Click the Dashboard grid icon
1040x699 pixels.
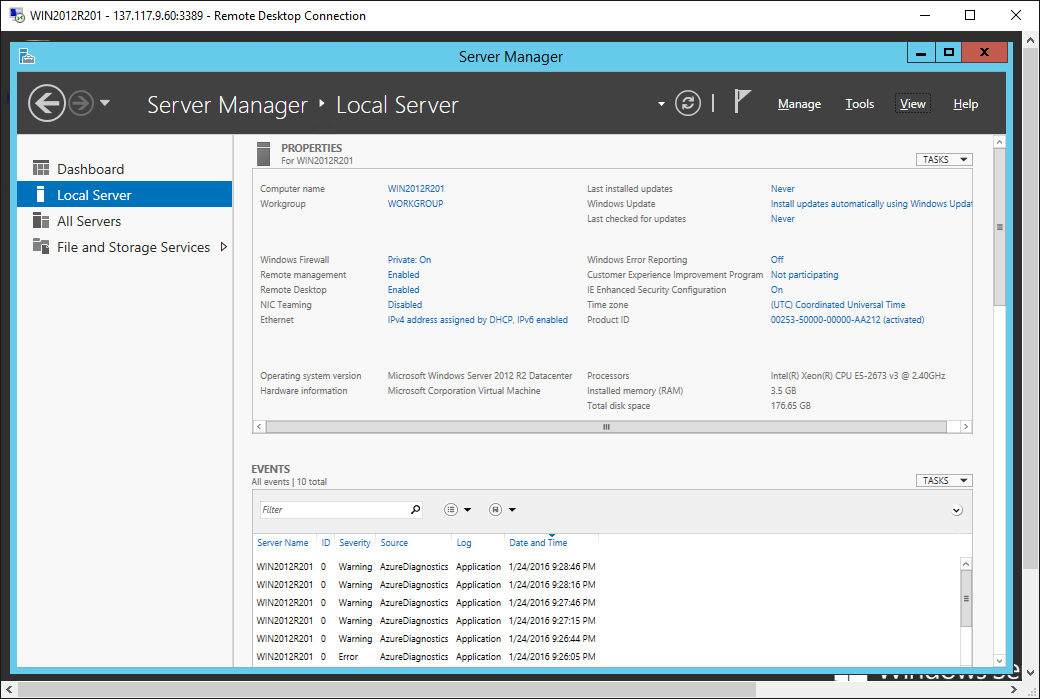click(41, 168)
